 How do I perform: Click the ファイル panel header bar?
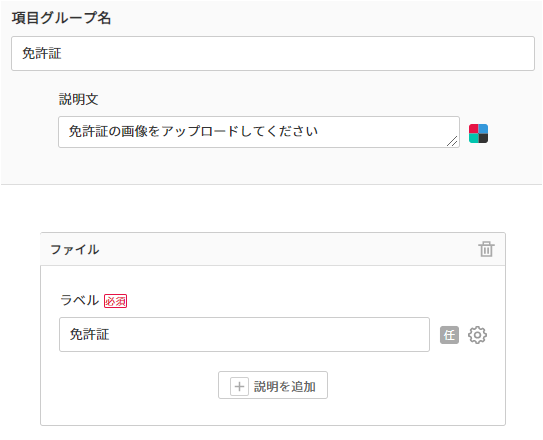pyautogui.click(x=273, y=249)
